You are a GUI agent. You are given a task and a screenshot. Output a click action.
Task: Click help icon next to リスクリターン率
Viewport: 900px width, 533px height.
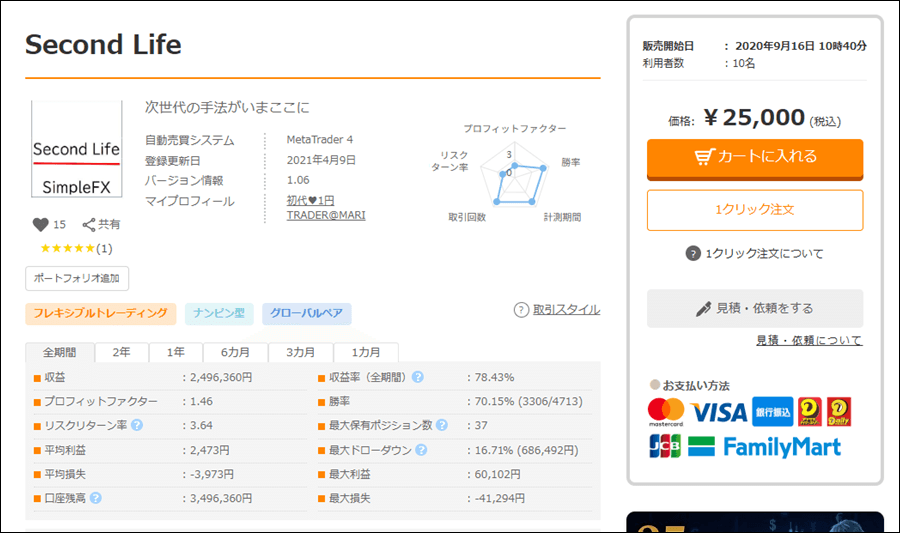136,425
